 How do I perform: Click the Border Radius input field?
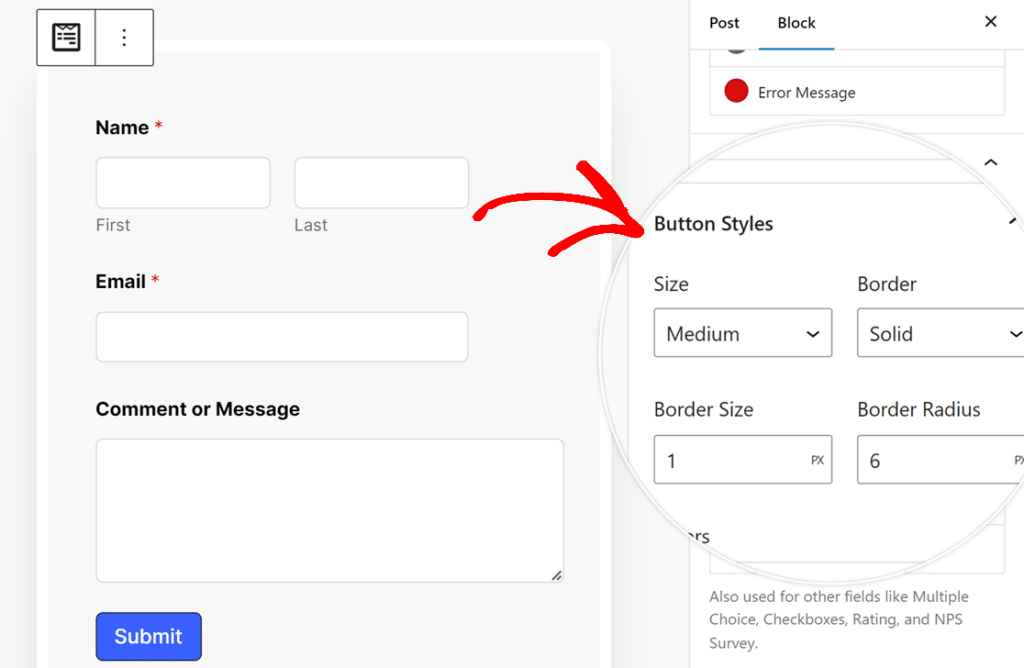[x=930, y=460]
